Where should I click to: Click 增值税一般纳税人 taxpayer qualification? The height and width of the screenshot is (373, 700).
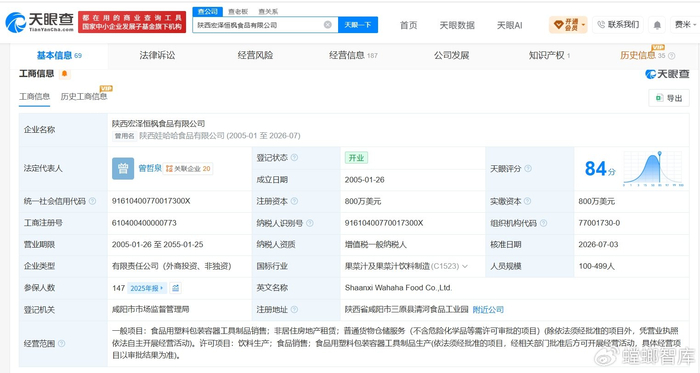pyautogui.click(x=375, y=245)
